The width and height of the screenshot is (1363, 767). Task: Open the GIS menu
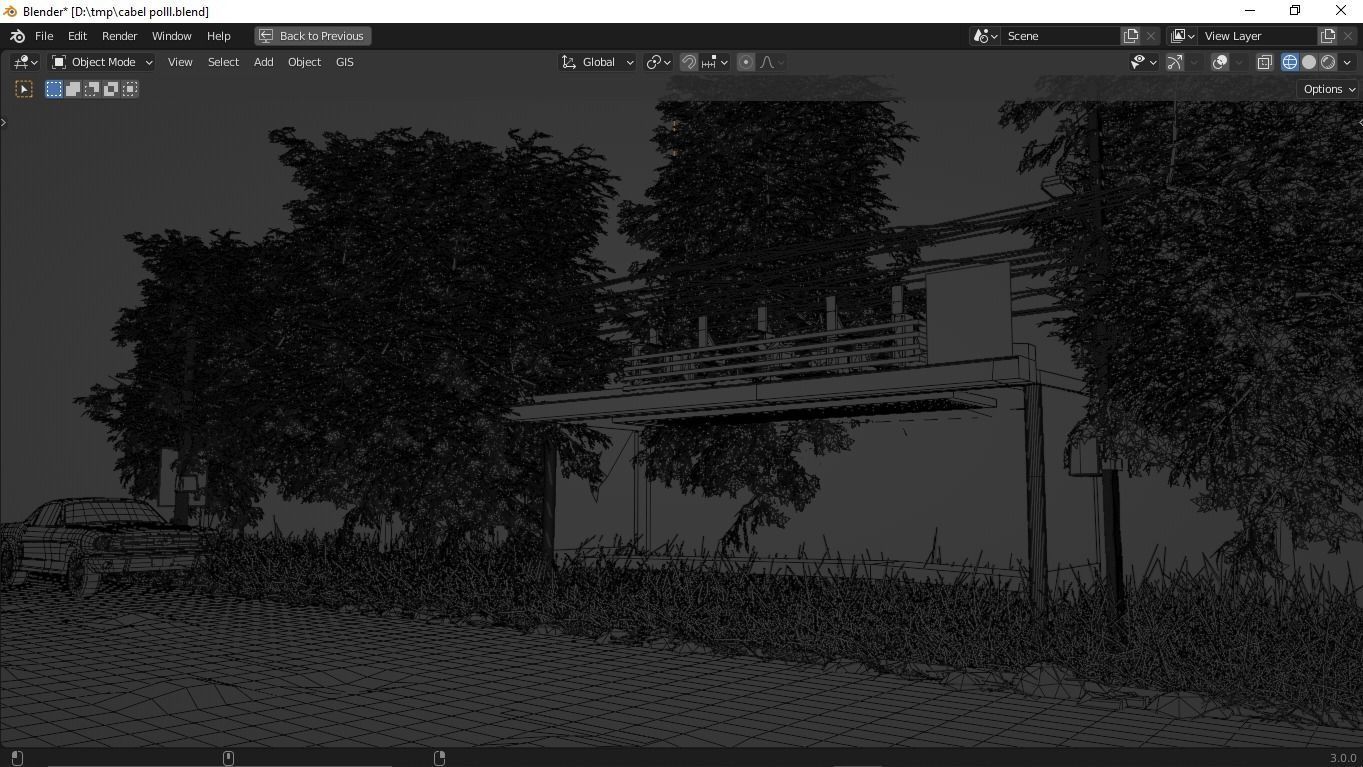click(x=344, y=61)
